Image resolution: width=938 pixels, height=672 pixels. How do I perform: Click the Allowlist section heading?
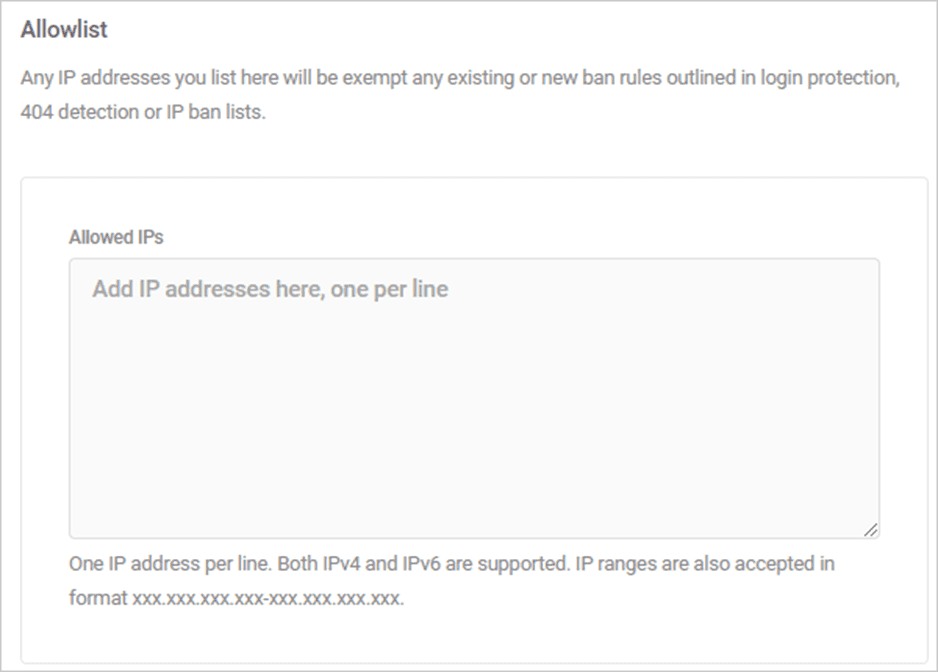coord(64,29)
